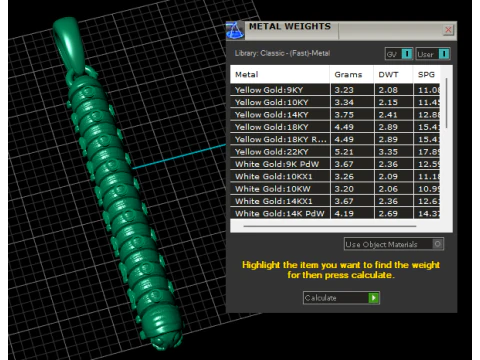The height and width of the screenshot is (360, 480).
Task: Enable Use Object Materials option
Action: (394, 244)
